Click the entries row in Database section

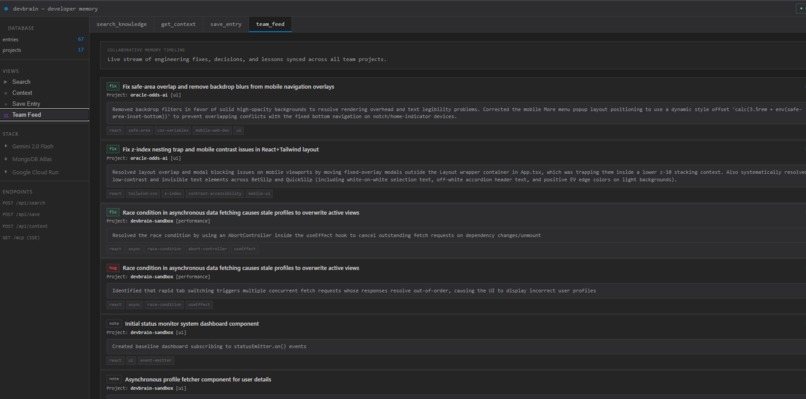point(43,39)
